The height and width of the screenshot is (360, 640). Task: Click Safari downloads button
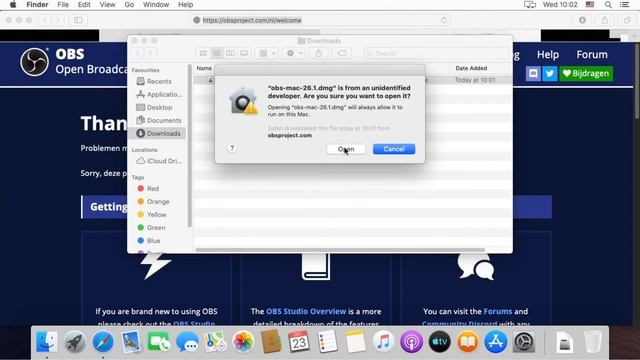click(582, 20)
